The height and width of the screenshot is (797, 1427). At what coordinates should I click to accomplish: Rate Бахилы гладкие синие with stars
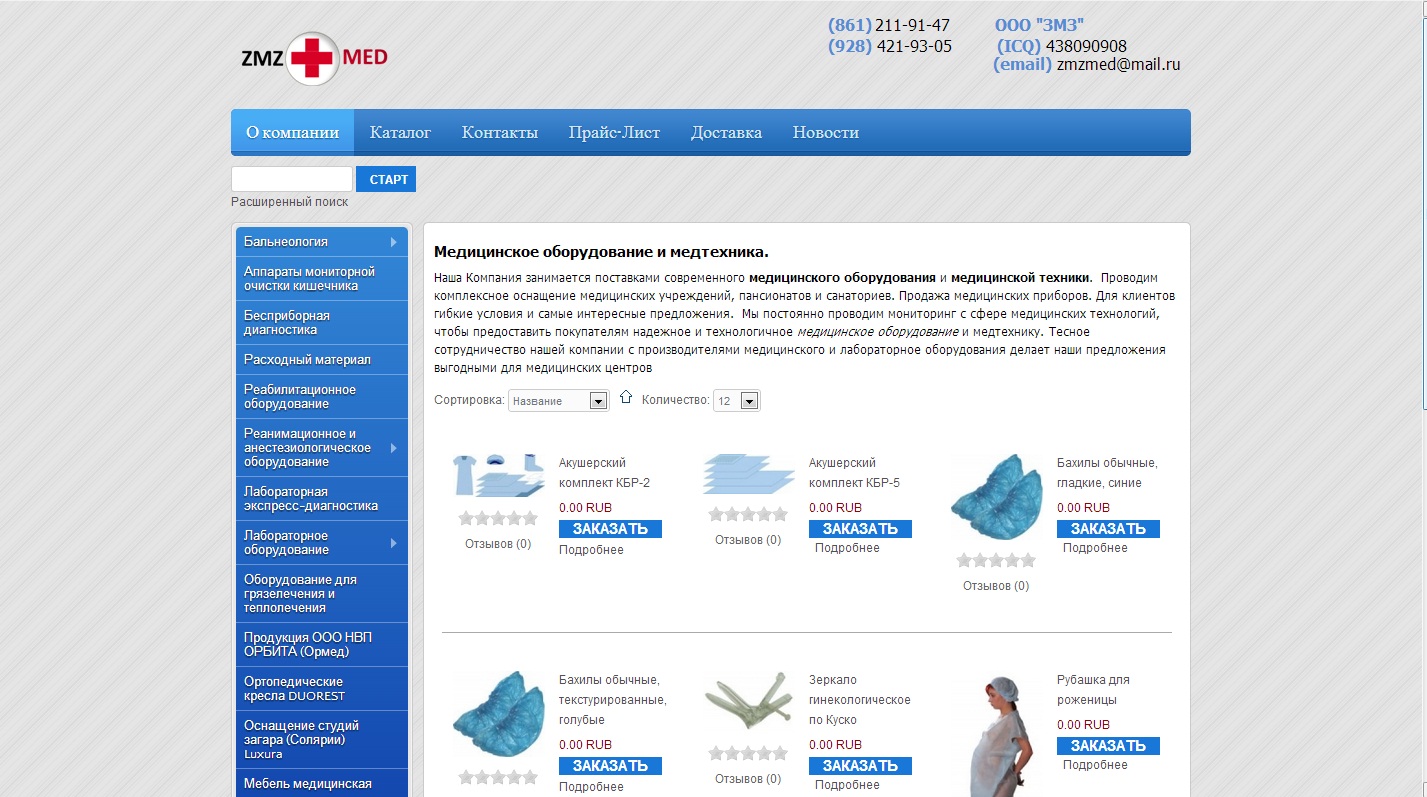[996, 560]
